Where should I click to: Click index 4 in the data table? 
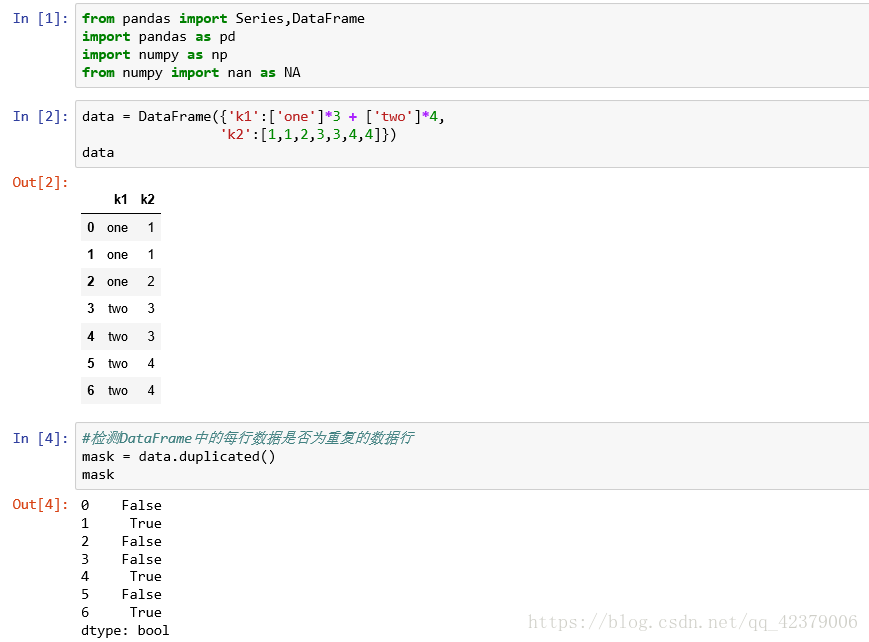pos(91,337)
